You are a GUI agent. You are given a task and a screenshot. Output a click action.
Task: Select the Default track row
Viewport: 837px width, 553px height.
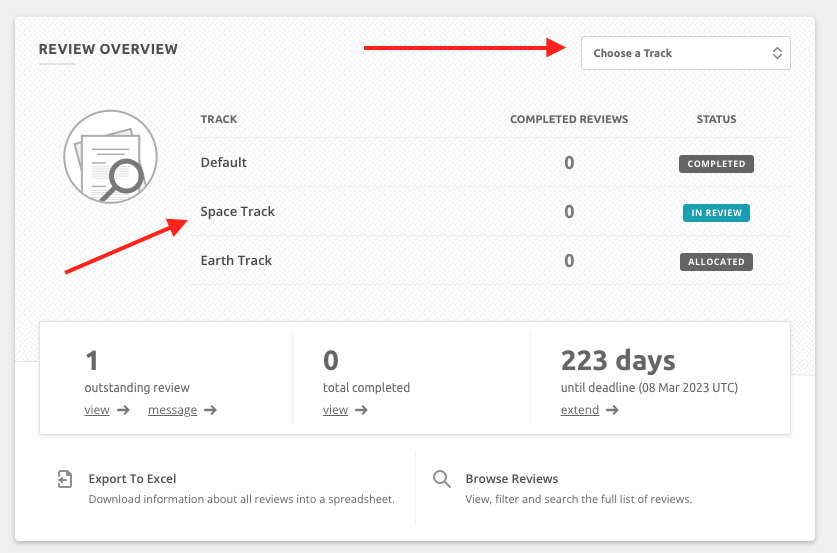(x=224, y=163)
